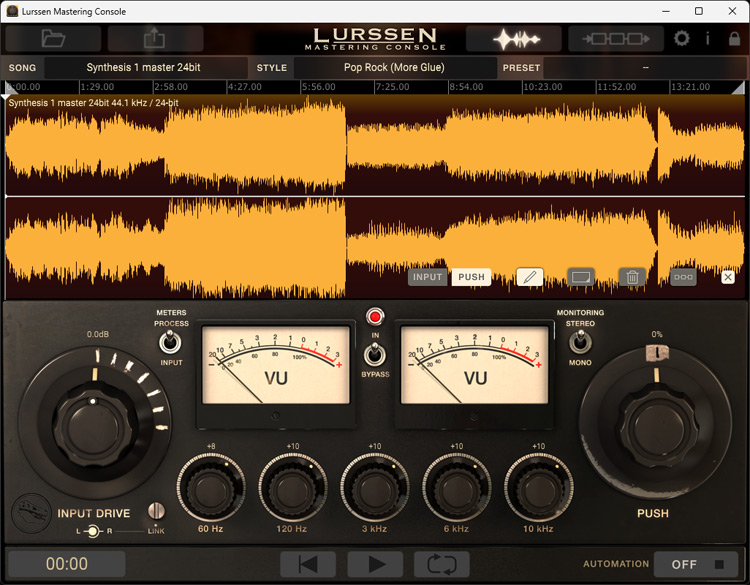
Task: Delete automation with the trash icon
Action: [632, 277]
